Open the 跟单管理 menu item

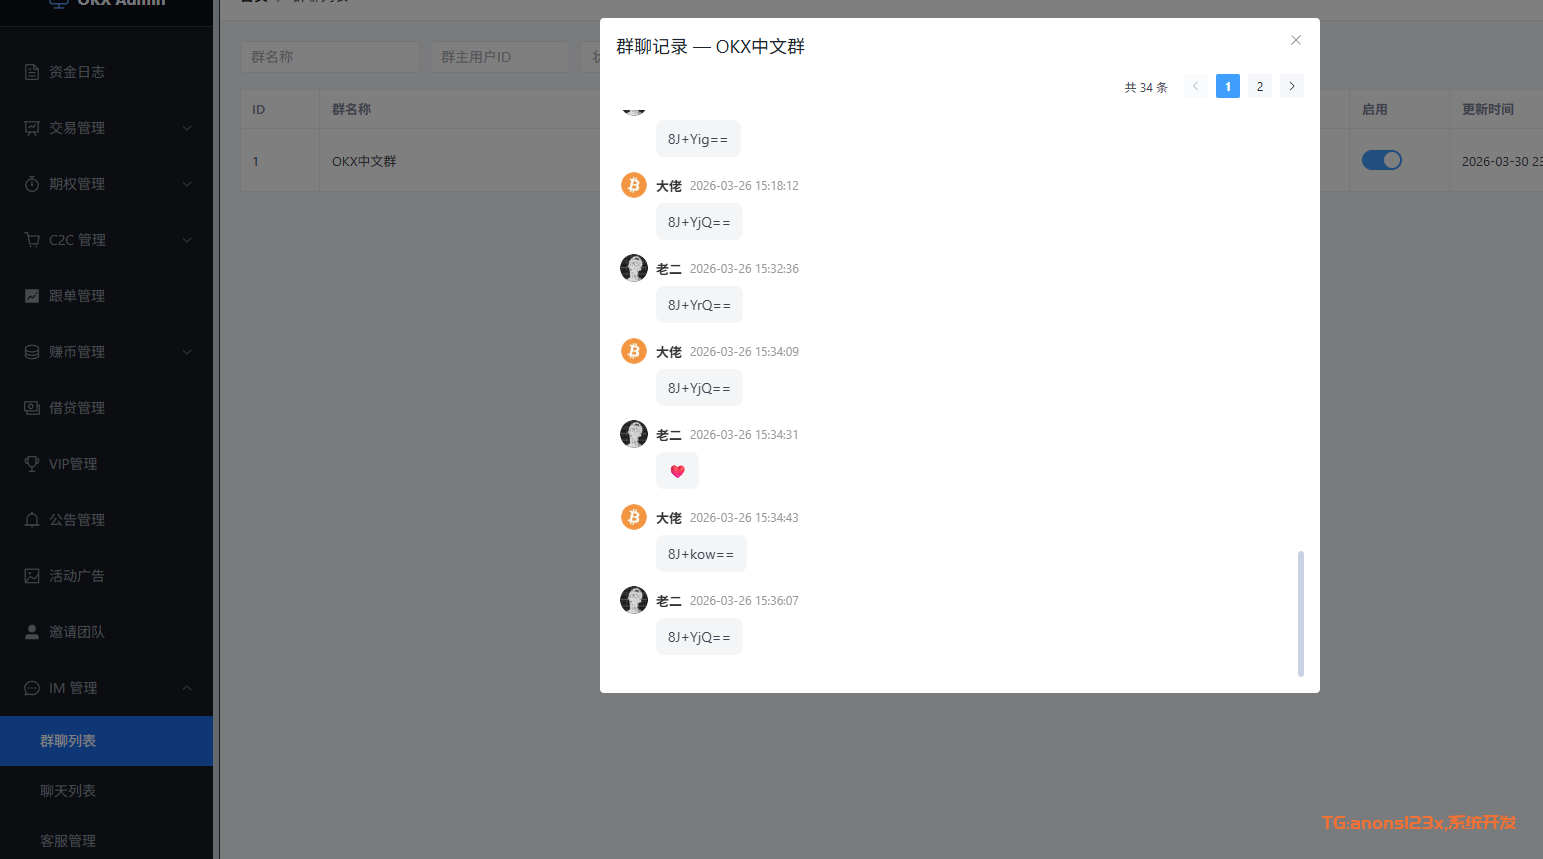coord(77,296)
